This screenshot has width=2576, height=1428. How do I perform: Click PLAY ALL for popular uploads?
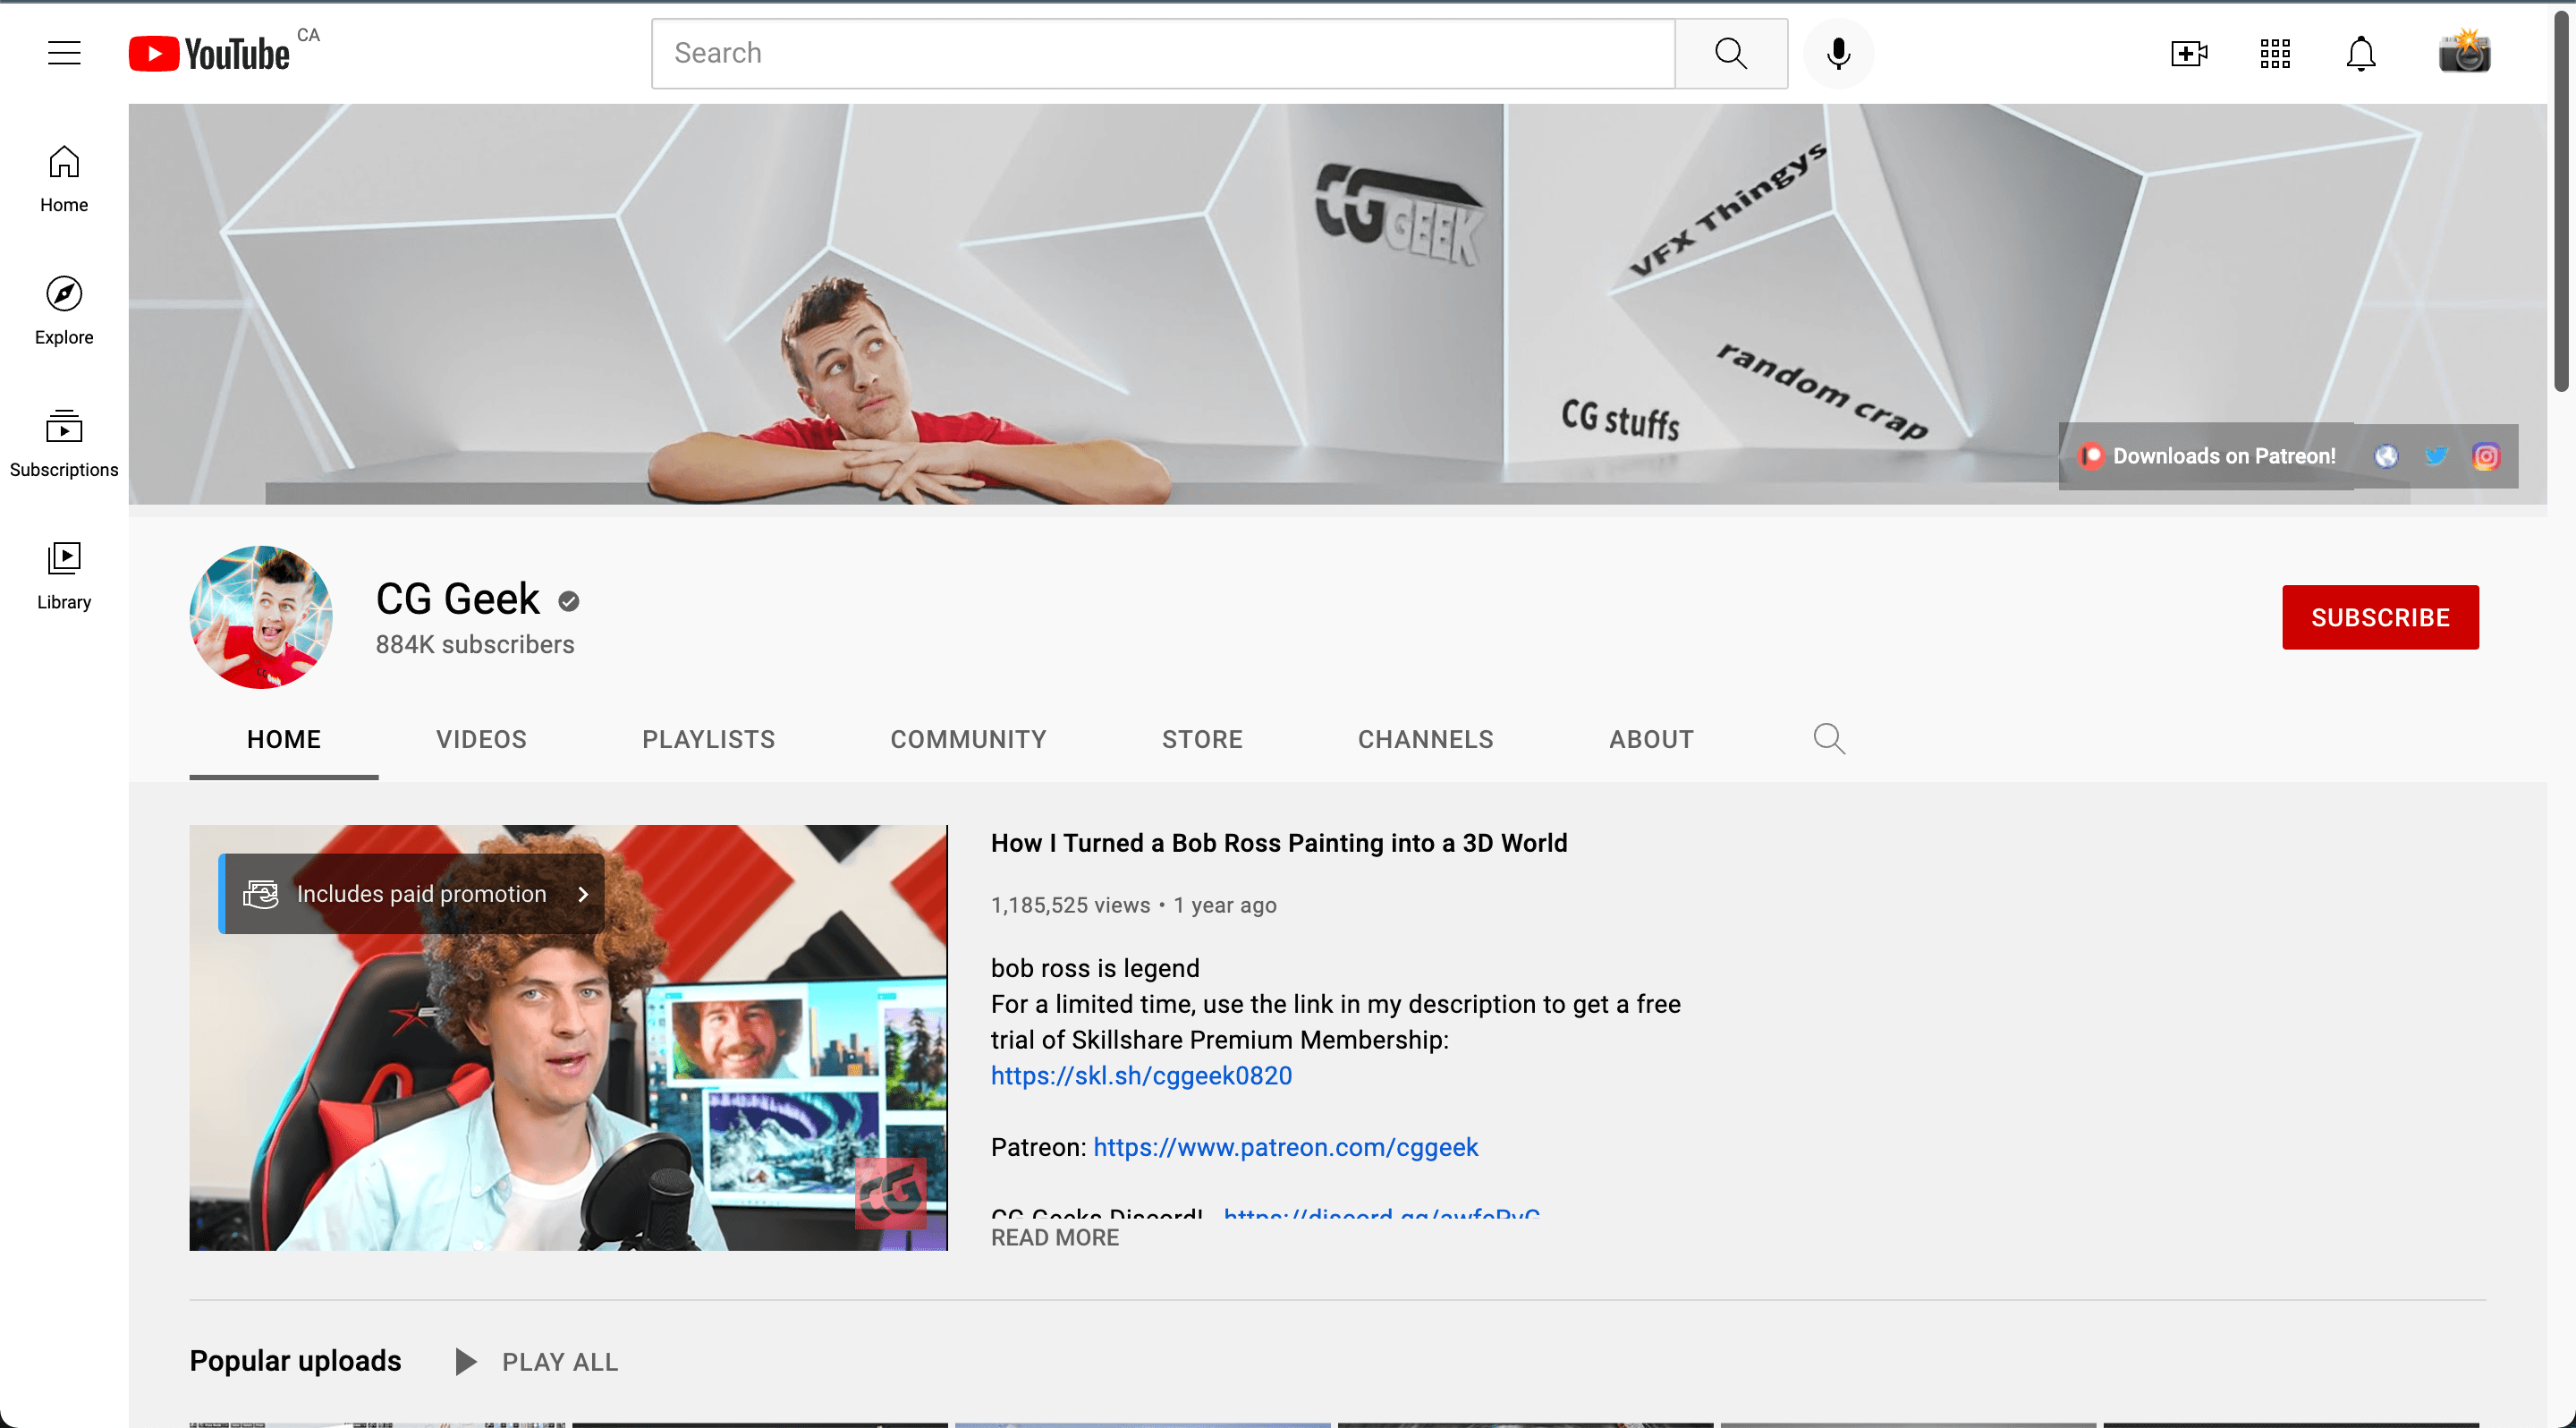560,1362
